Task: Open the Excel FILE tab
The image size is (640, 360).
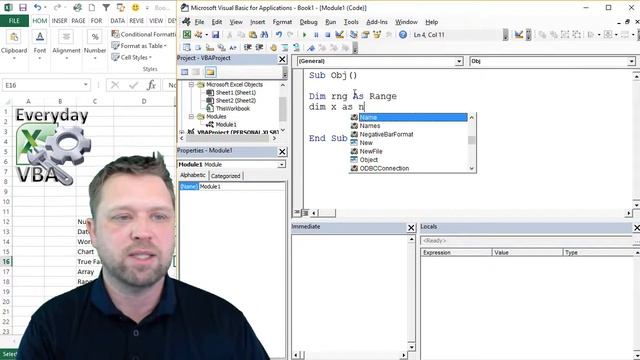Action: [x=14, y=20]
